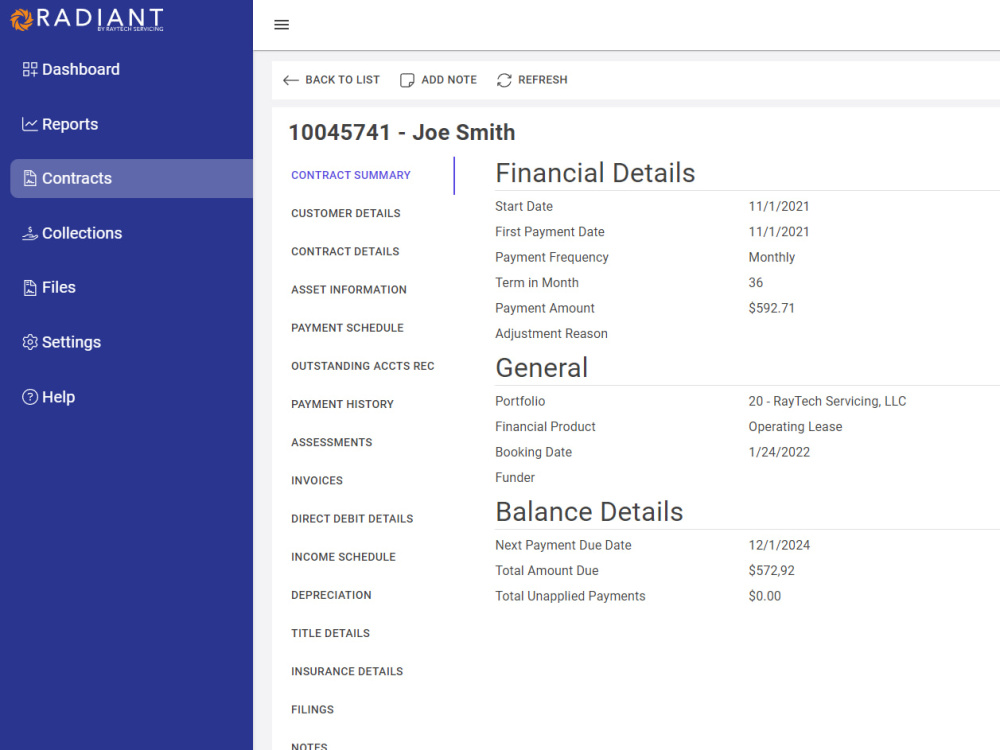
Task: Click the Start Date label
Action: 524,207
